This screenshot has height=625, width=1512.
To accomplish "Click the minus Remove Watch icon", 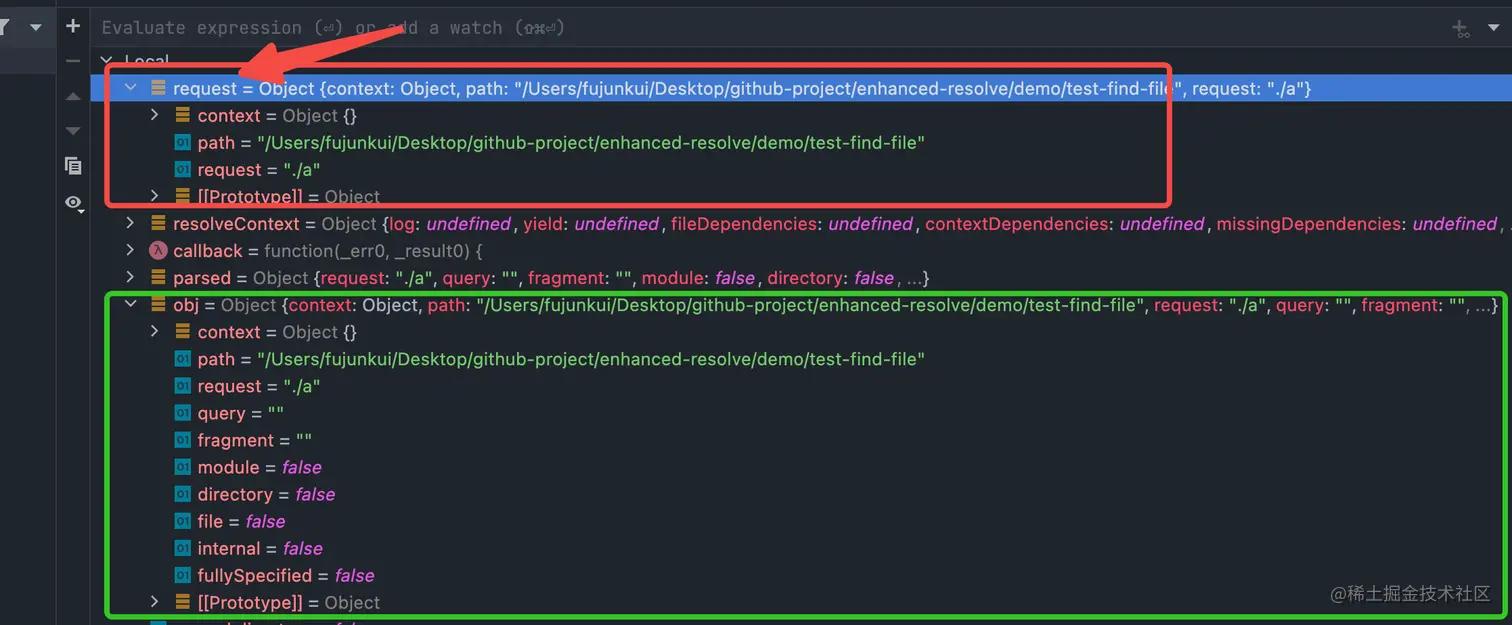I will 73,61.
